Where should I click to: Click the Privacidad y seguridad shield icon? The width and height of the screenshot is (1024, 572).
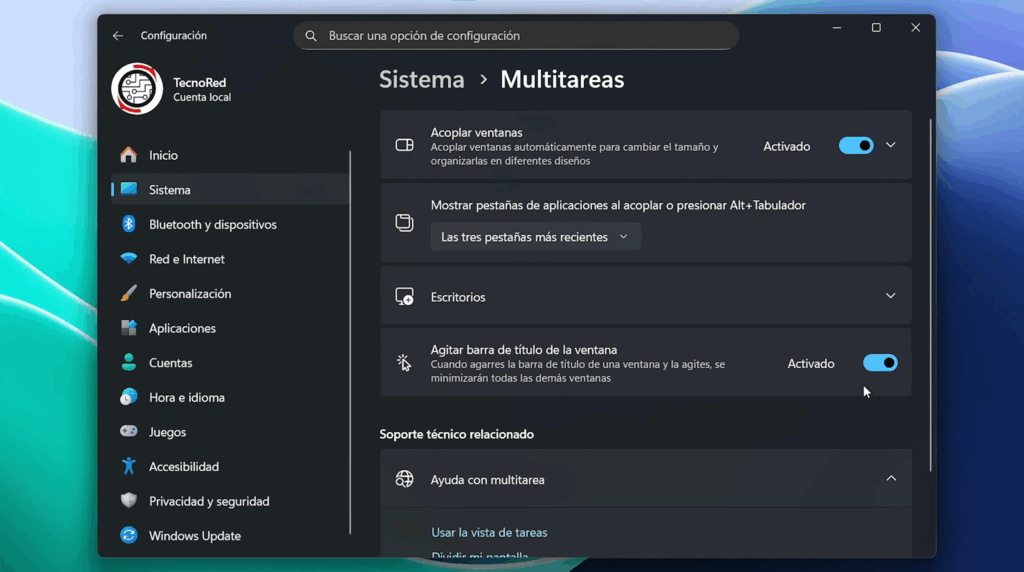point(129,501)
